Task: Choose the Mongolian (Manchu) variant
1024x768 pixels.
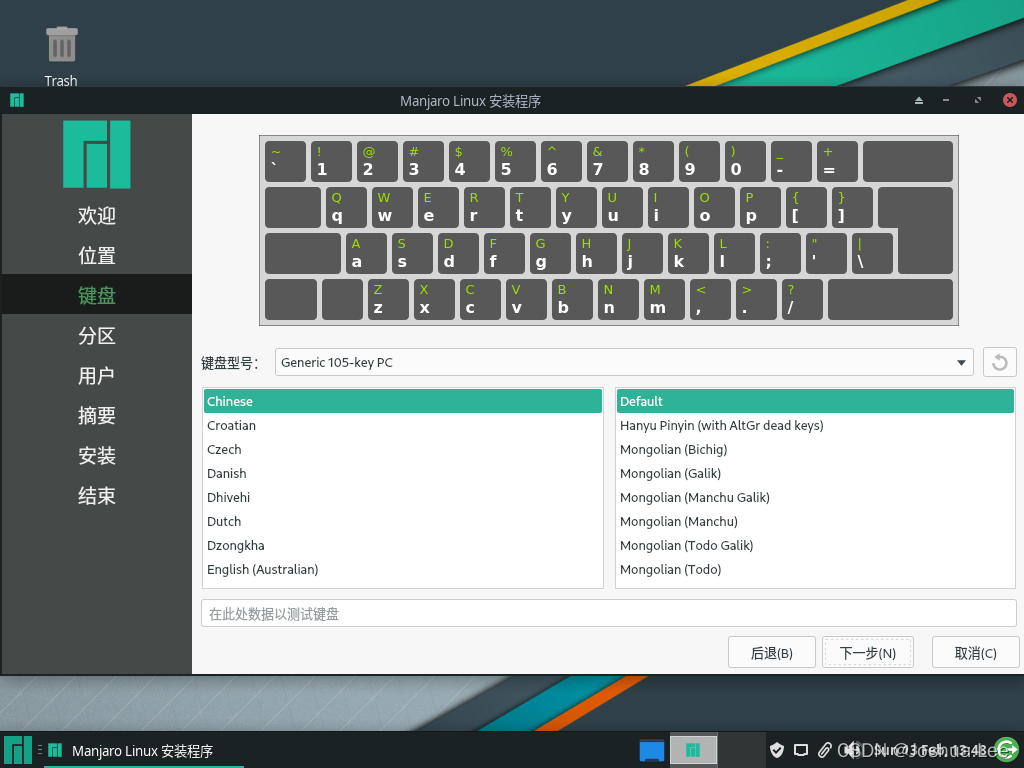Action: (x=815, y=521)
